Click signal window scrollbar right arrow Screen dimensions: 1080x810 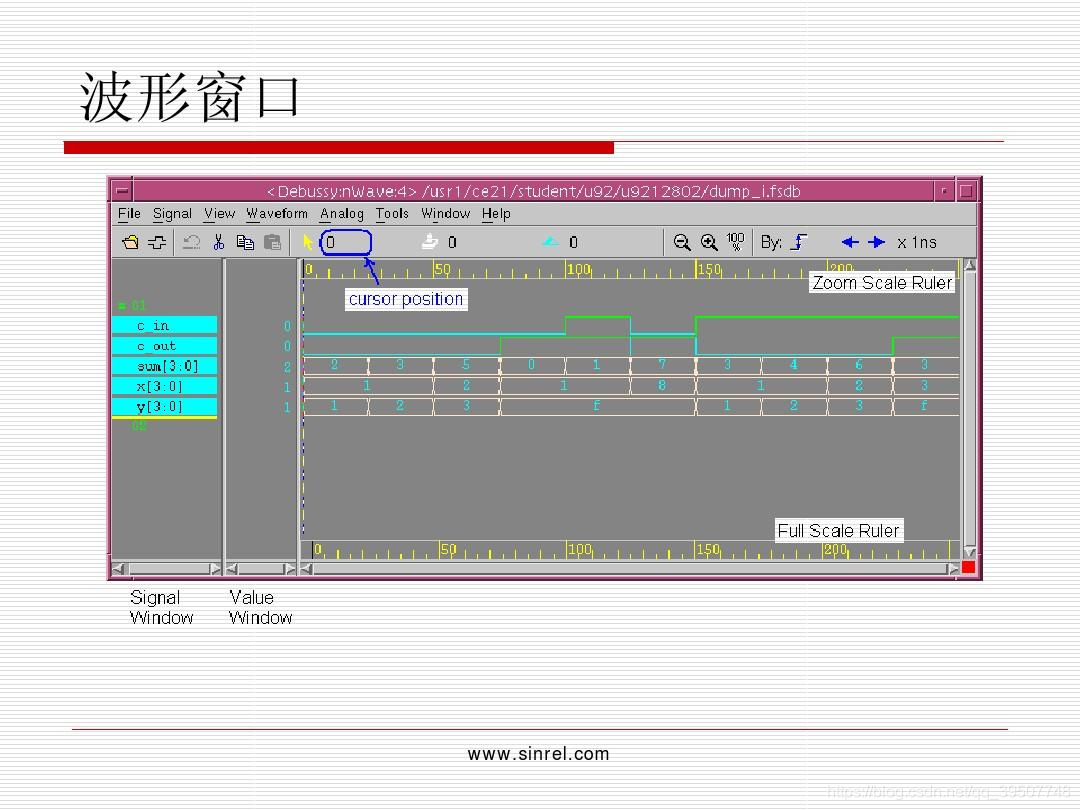pyautogui.click(x=215, y=569)
